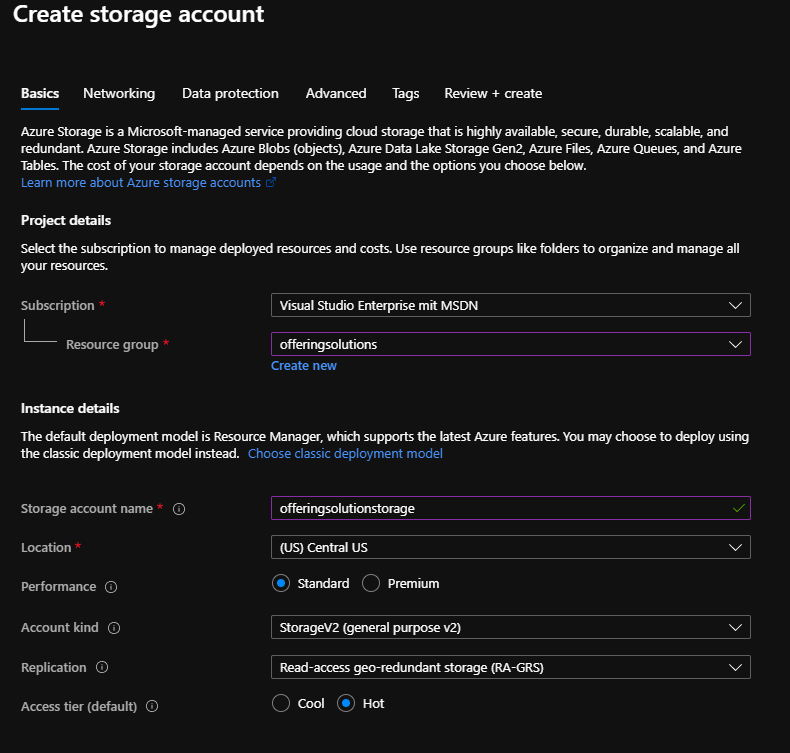This screenshot has height=753, width=790.
Task: Click the Instance details heading
Action: [70, 408]
